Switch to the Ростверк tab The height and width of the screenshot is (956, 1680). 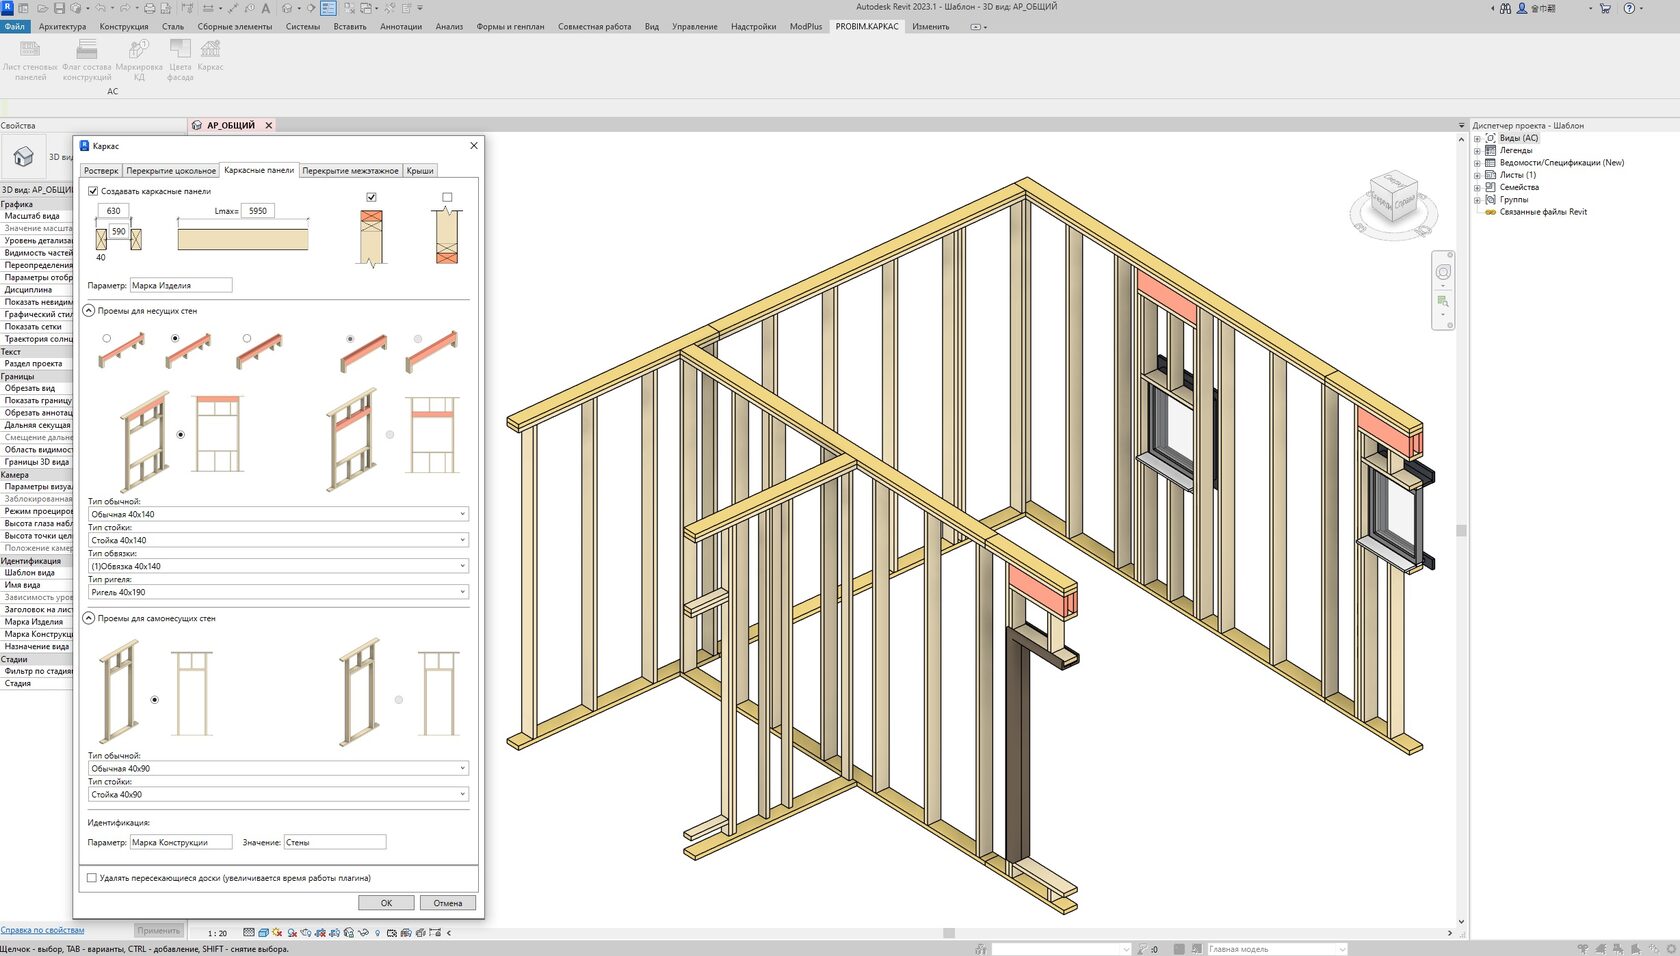[100, 170]
